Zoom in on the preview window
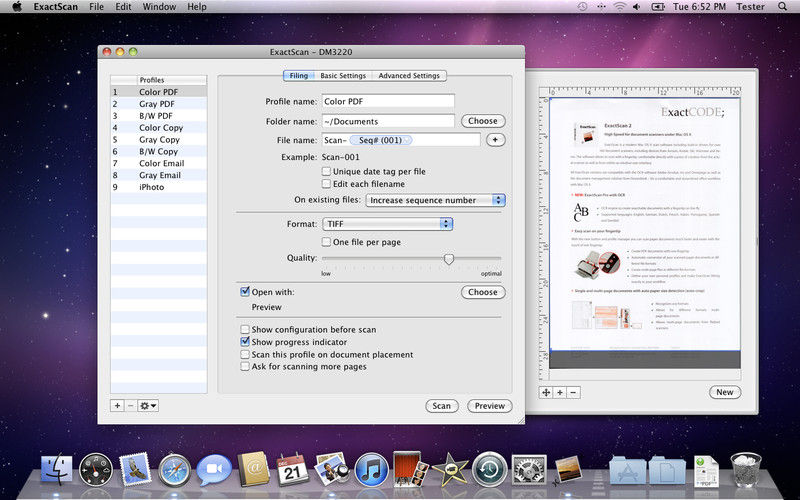The height and width of the screenshot is (500, 800). 560,392
